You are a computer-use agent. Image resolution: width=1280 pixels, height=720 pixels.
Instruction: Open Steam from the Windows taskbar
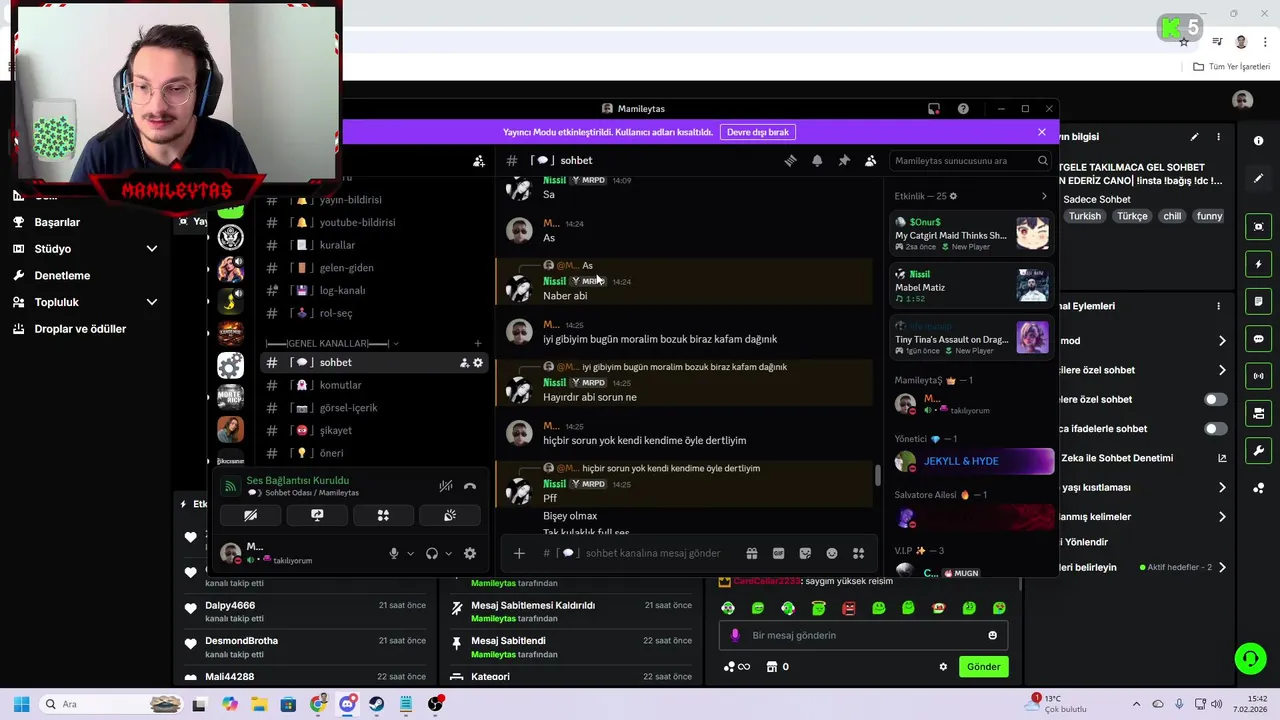(377, 704)
